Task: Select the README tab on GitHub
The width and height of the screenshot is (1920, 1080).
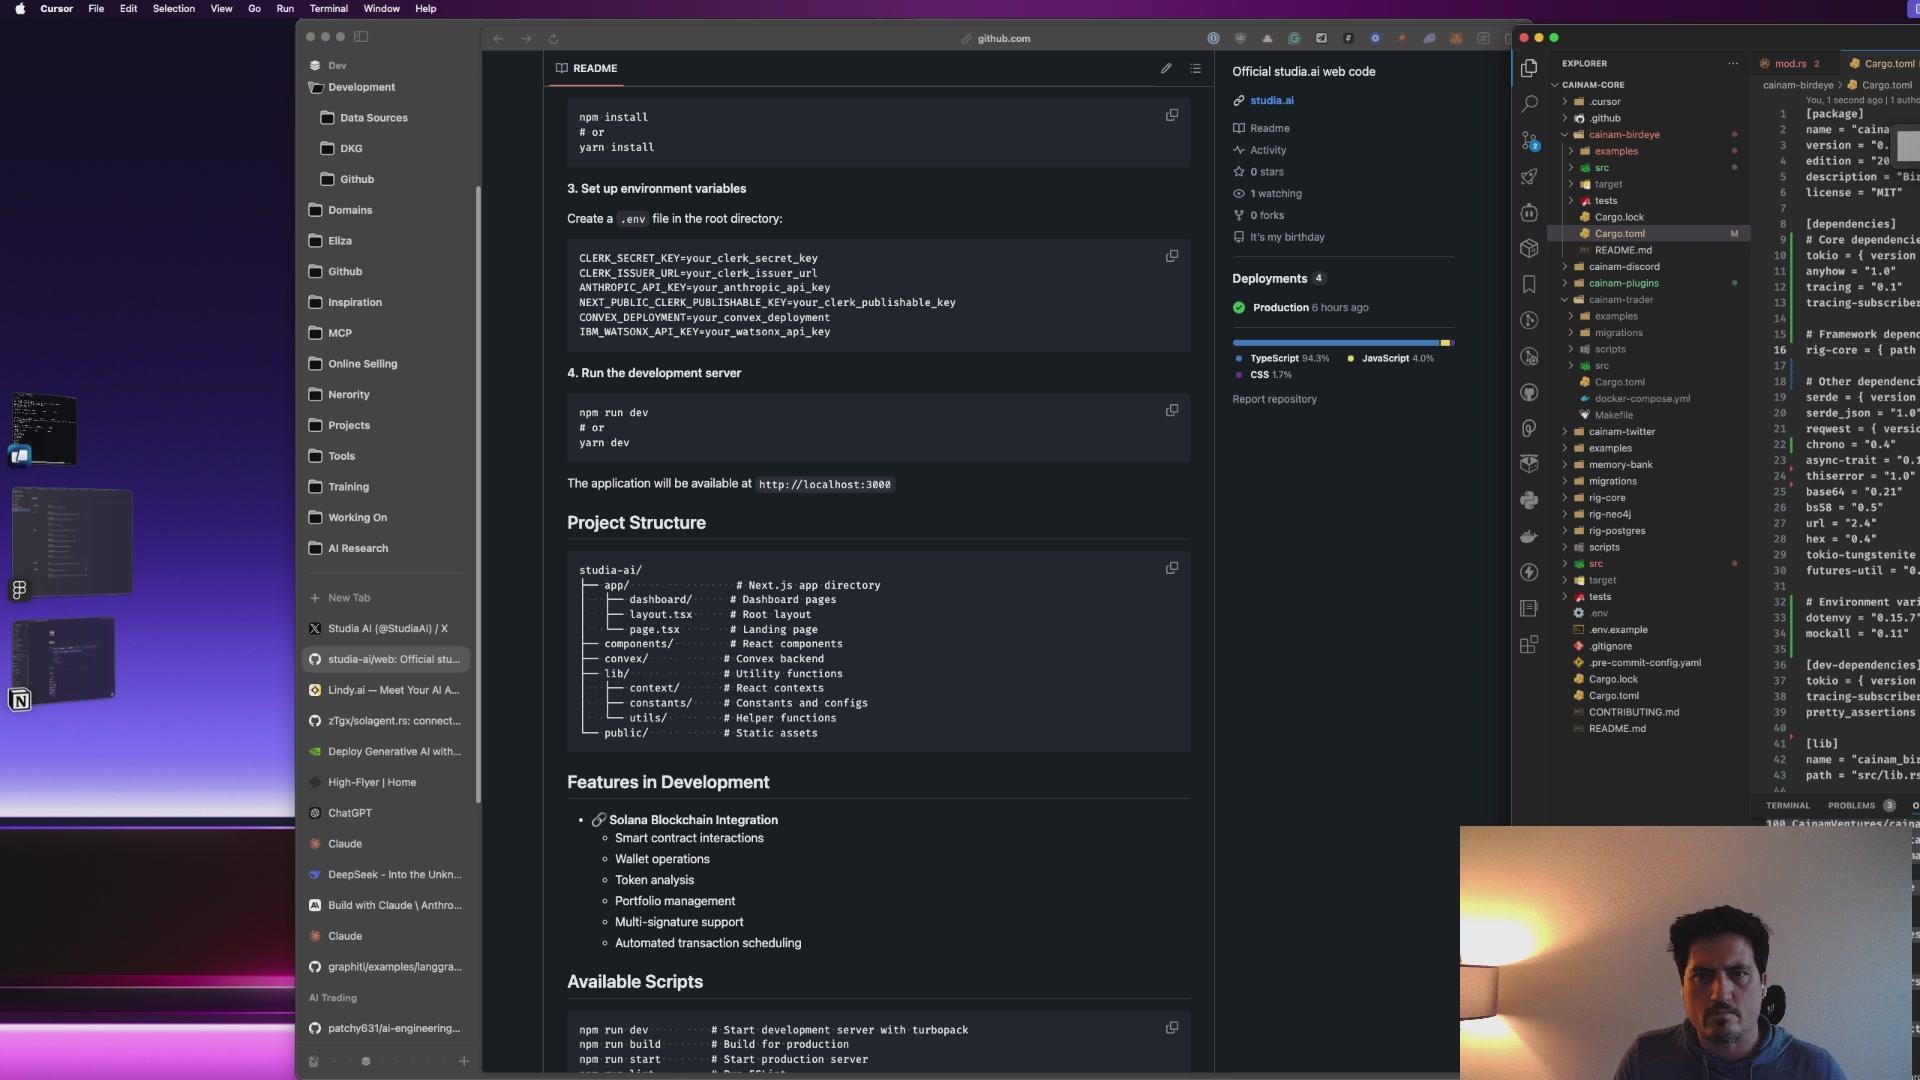Action: pos(587,68)
